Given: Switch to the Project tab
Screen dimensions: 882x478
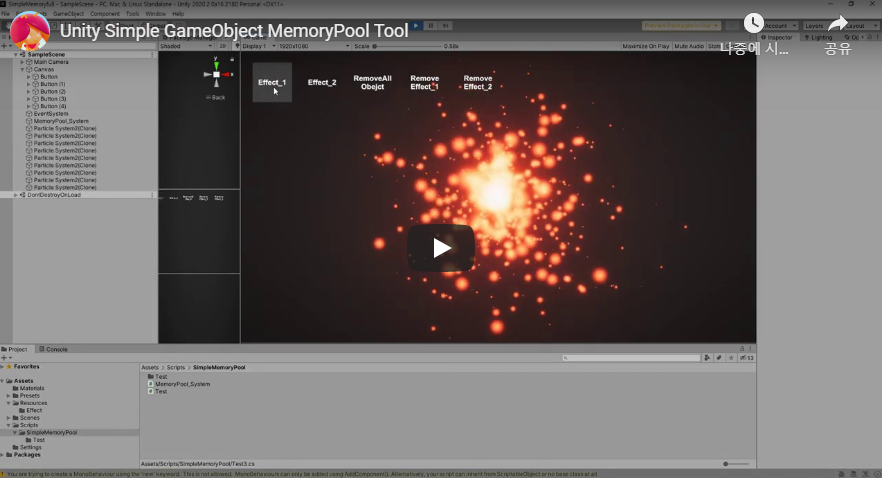Looking at the screenshot, I should point(15,349).
